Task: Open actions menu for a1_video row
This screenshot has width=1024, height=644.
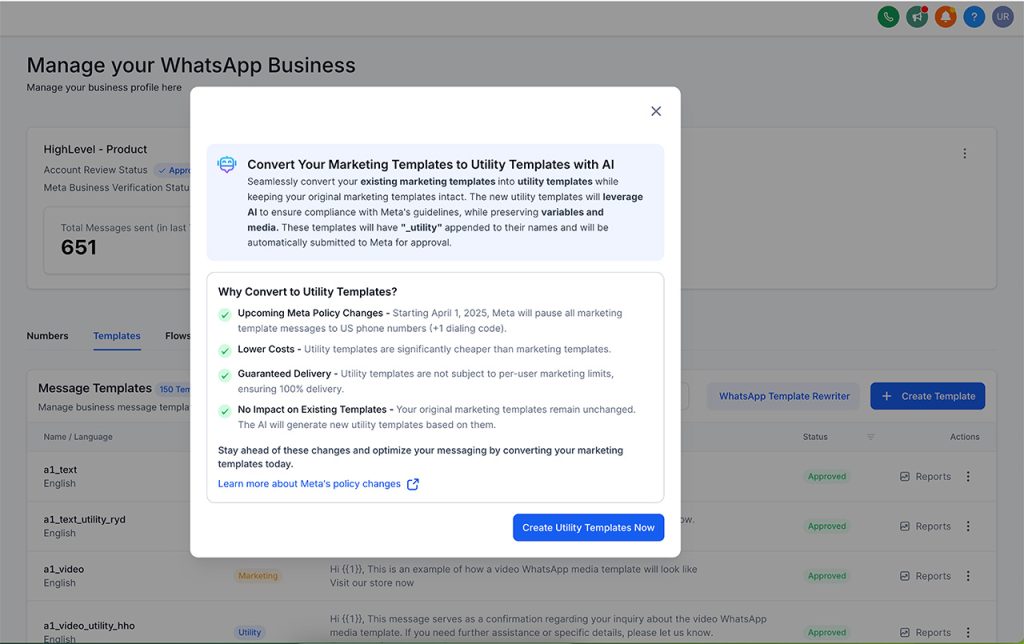Action: click(968, 576)
